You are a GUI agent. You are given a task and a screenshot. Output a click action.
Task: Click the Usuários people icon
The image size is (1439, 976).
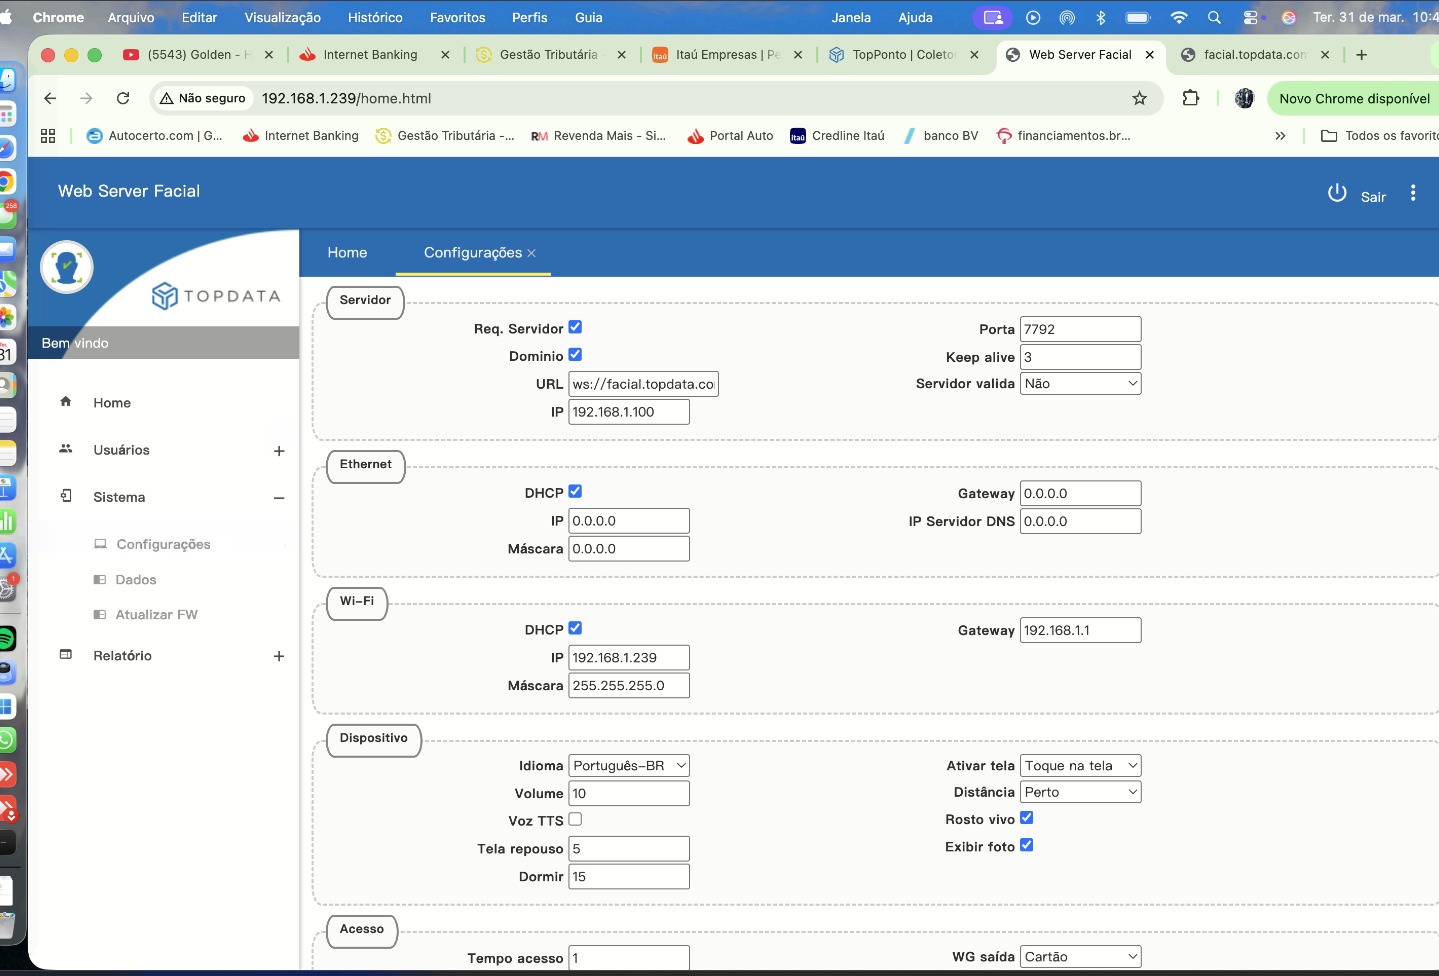coord(66,449)
